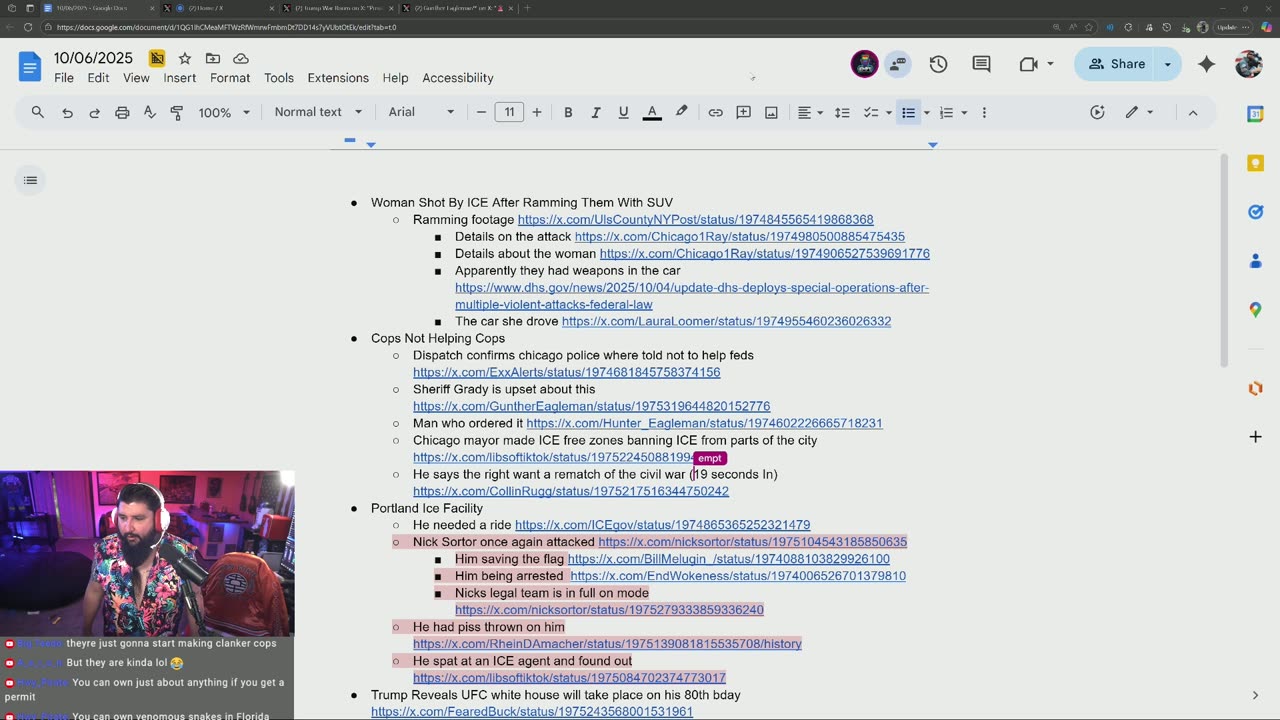Viewport: 1280px width, 720px height.
Task: Open the CollinRugg status link
Action: pos(570,491)
